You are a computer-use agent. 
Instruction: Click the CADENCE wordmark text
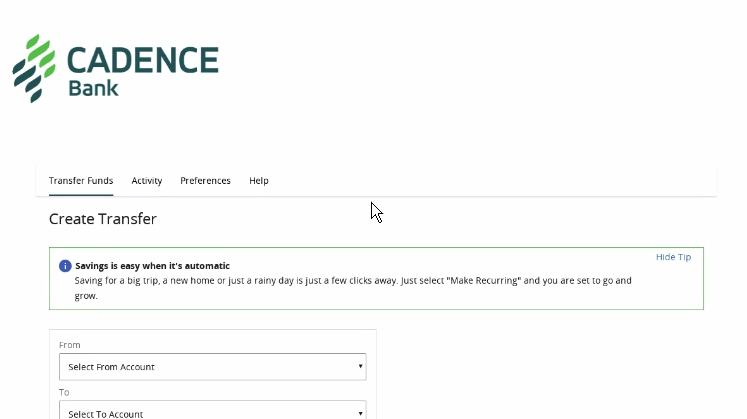coord(142,60)
